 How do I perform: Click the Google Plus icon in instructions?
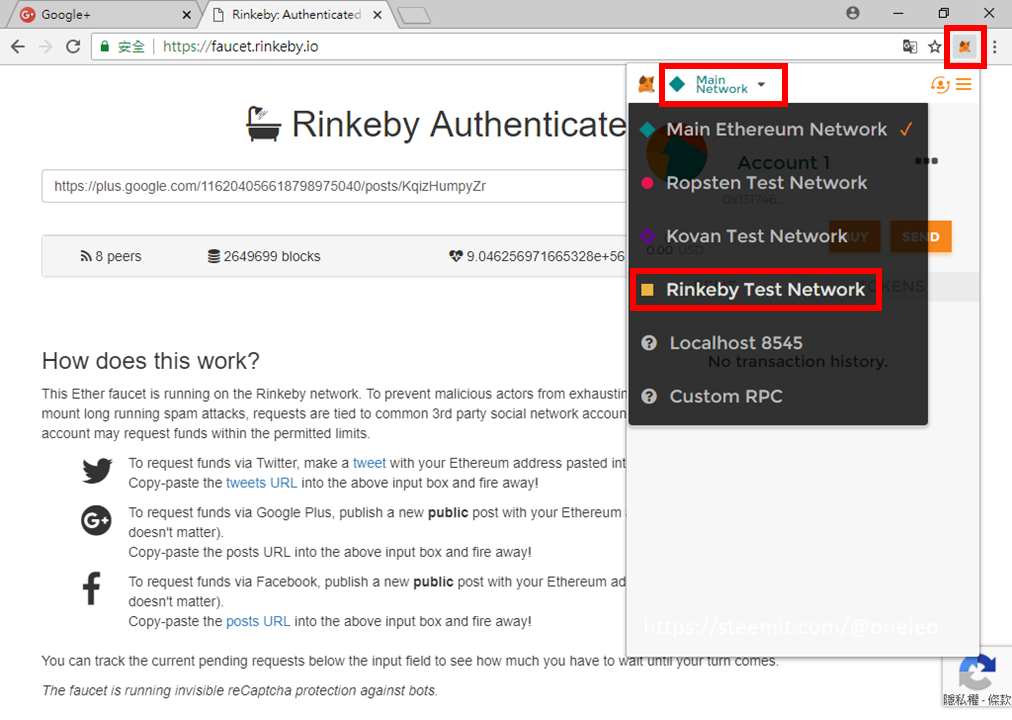tap(96, 520)
